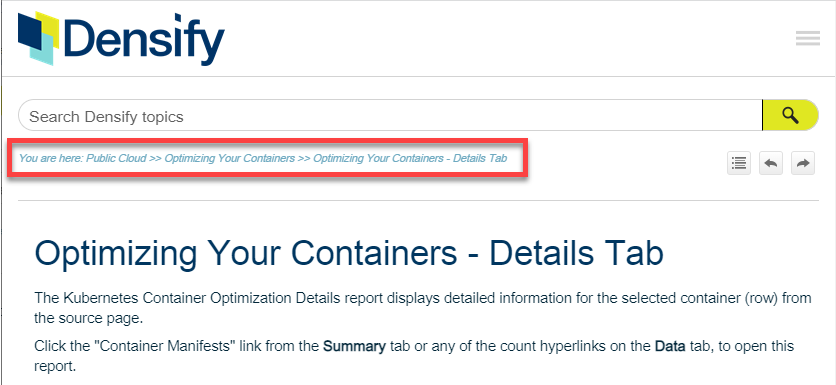Viewport: 836px width, 385px height.
Task: Click the Optimizing Your Containers page heading
Action: click(x=349, y=253)
